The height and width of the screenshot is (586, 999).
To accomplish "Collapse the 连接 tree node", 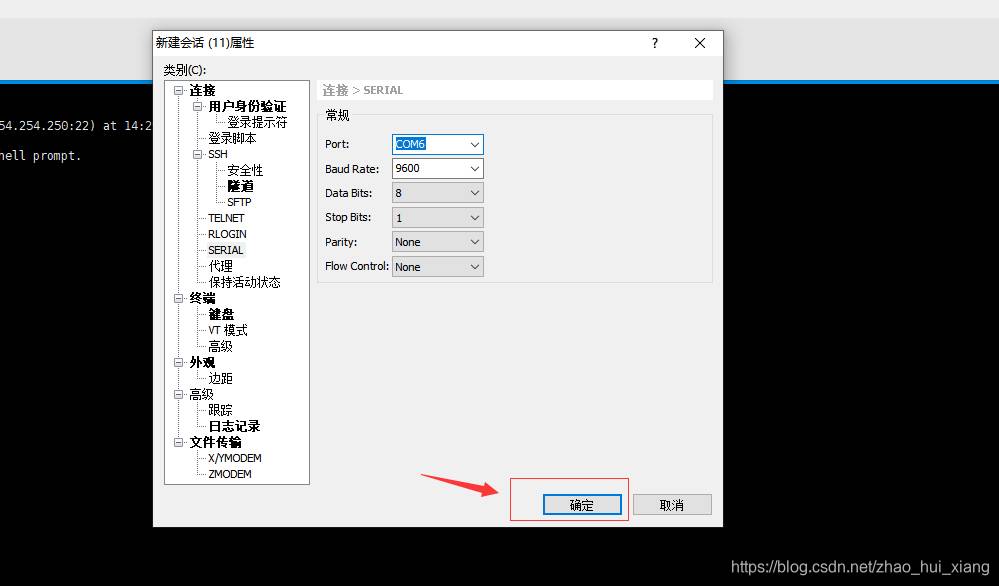I will [x=178, y=90].
